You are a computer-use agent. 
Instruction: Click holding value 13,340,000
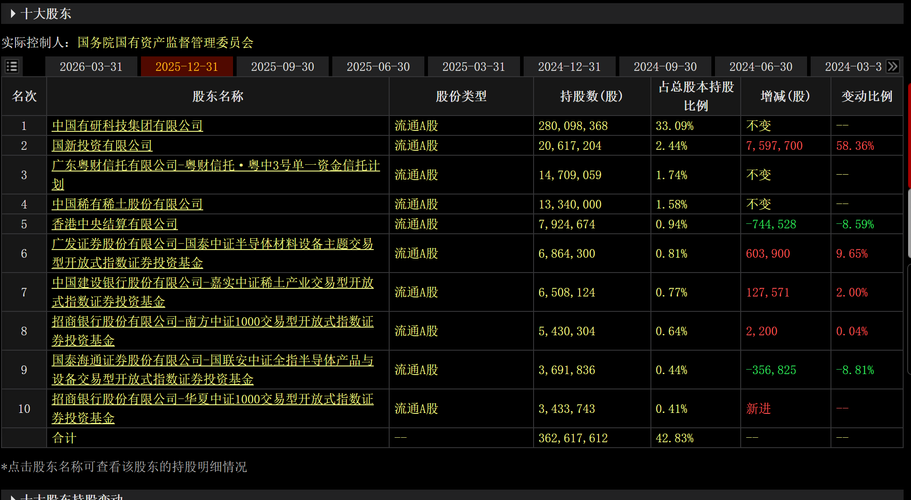click(570, 204)
